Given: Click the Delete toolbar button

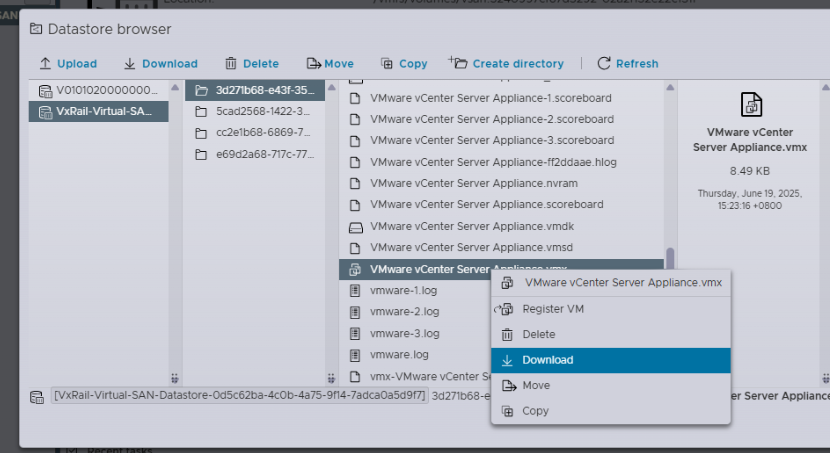Looking at the screenshot, I should click(252, 64).
